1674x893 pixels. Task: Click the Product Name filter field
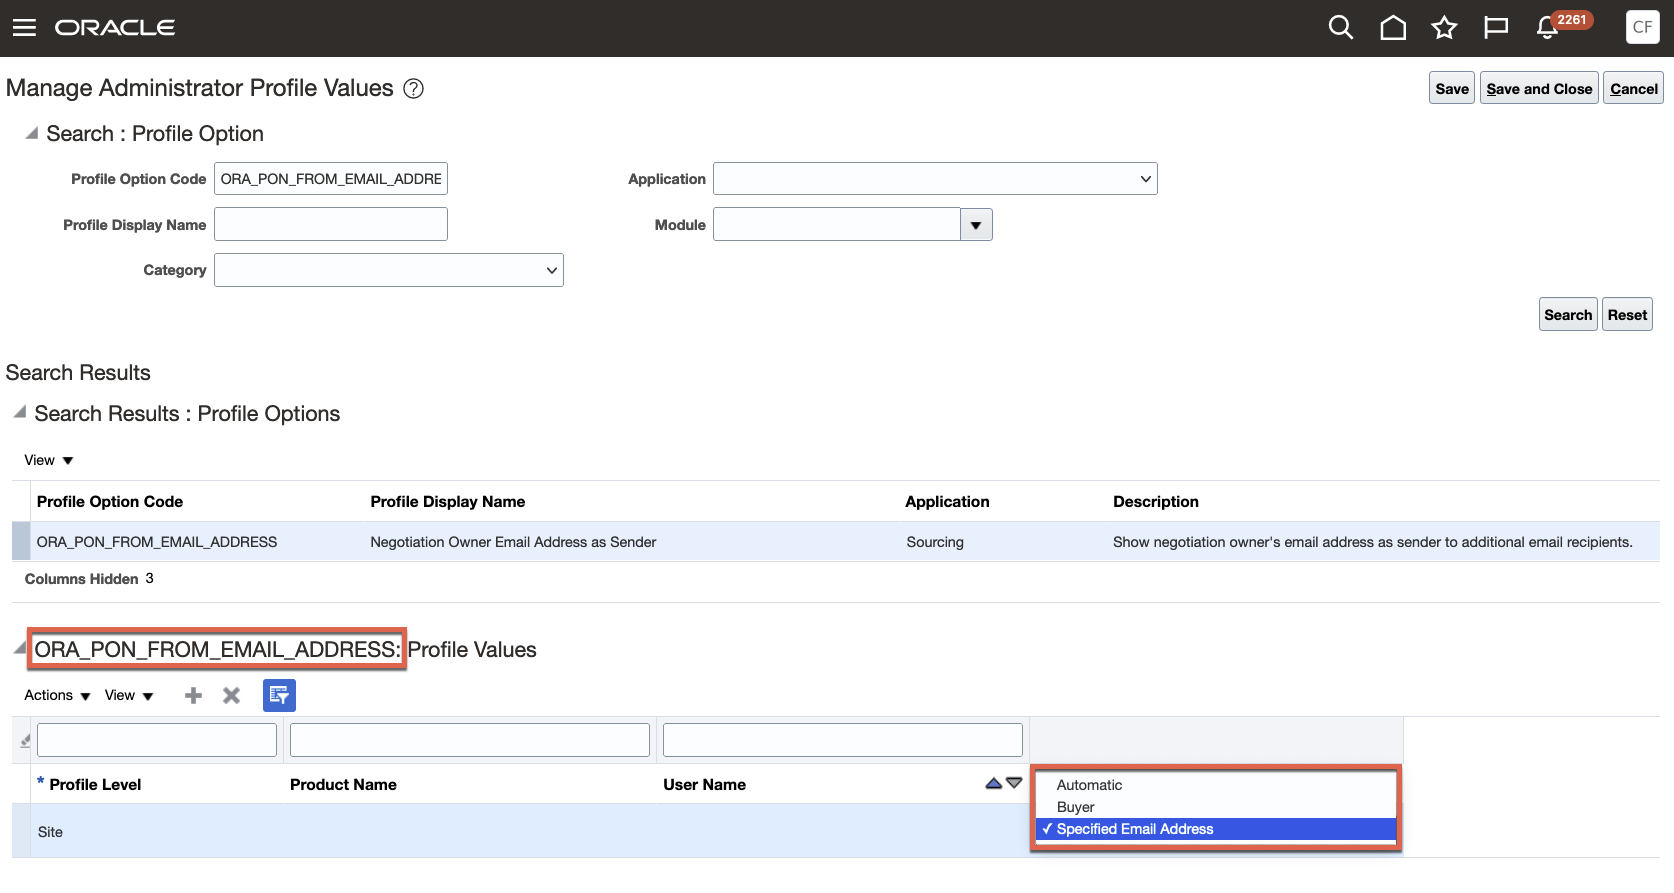click(470, 740)
